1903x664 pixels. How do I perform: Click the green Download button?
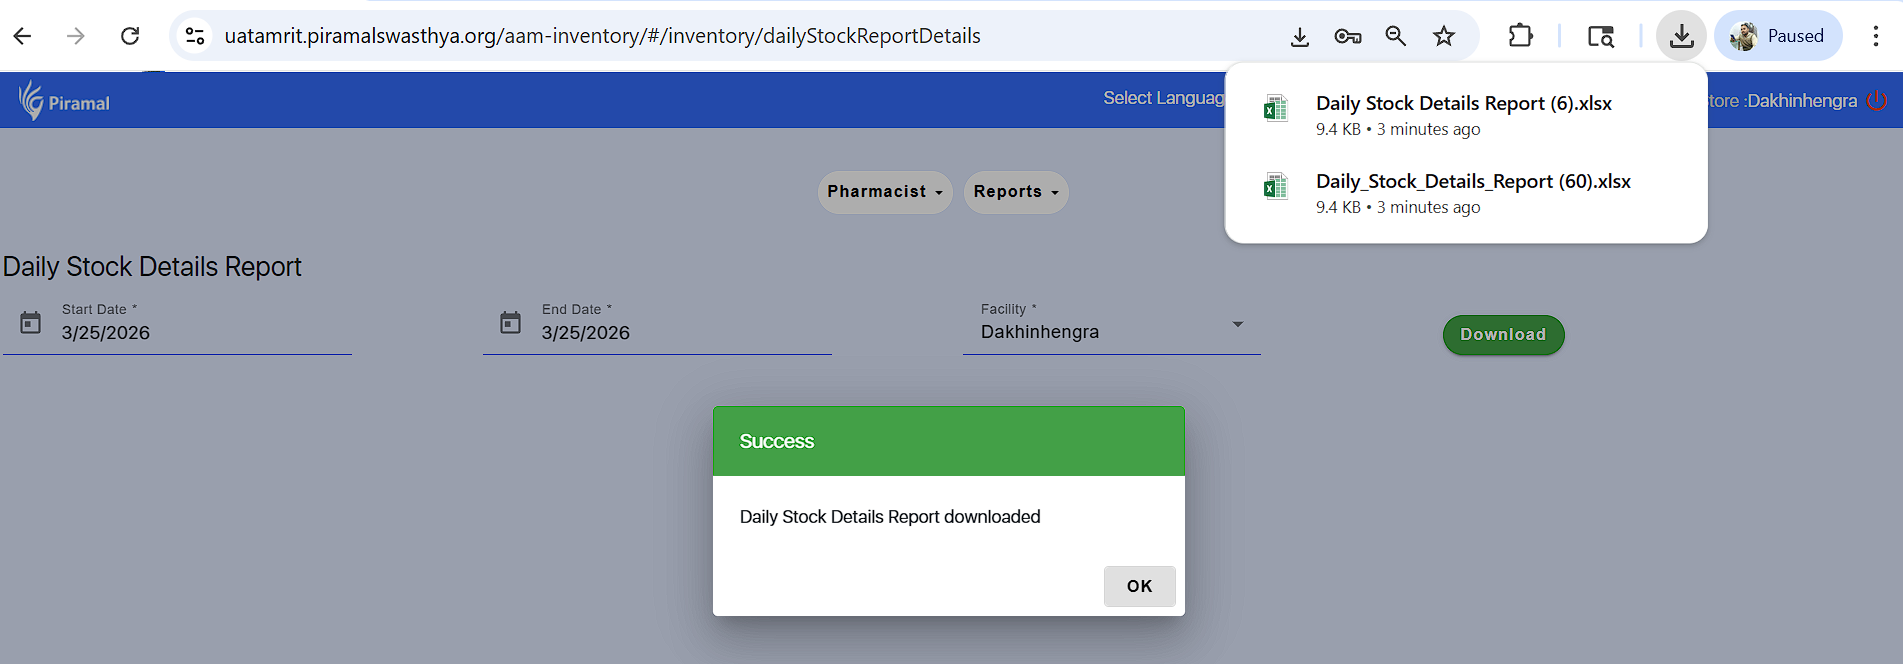click(1502, 335)
